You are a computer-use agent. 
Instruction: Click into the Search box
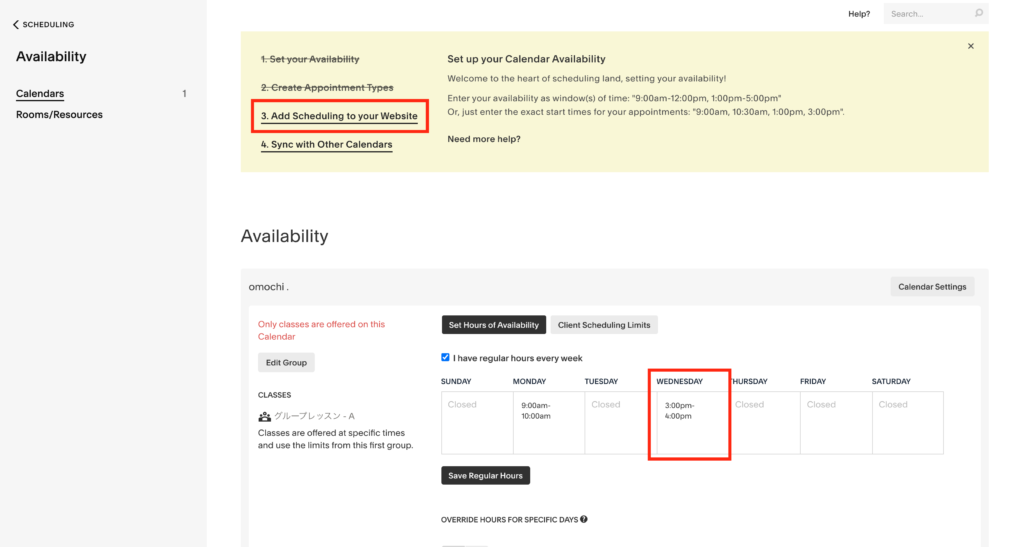929,14
